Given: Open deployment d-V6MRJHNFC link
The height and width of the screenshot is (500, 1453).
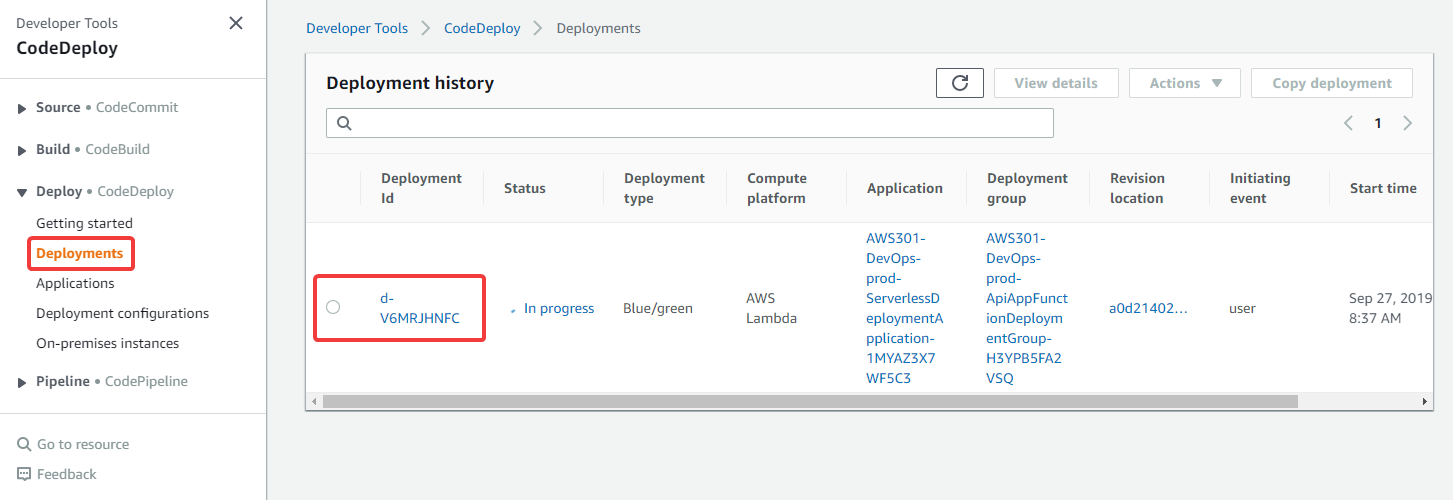Looking at the screenshot, I should [420, 308].
